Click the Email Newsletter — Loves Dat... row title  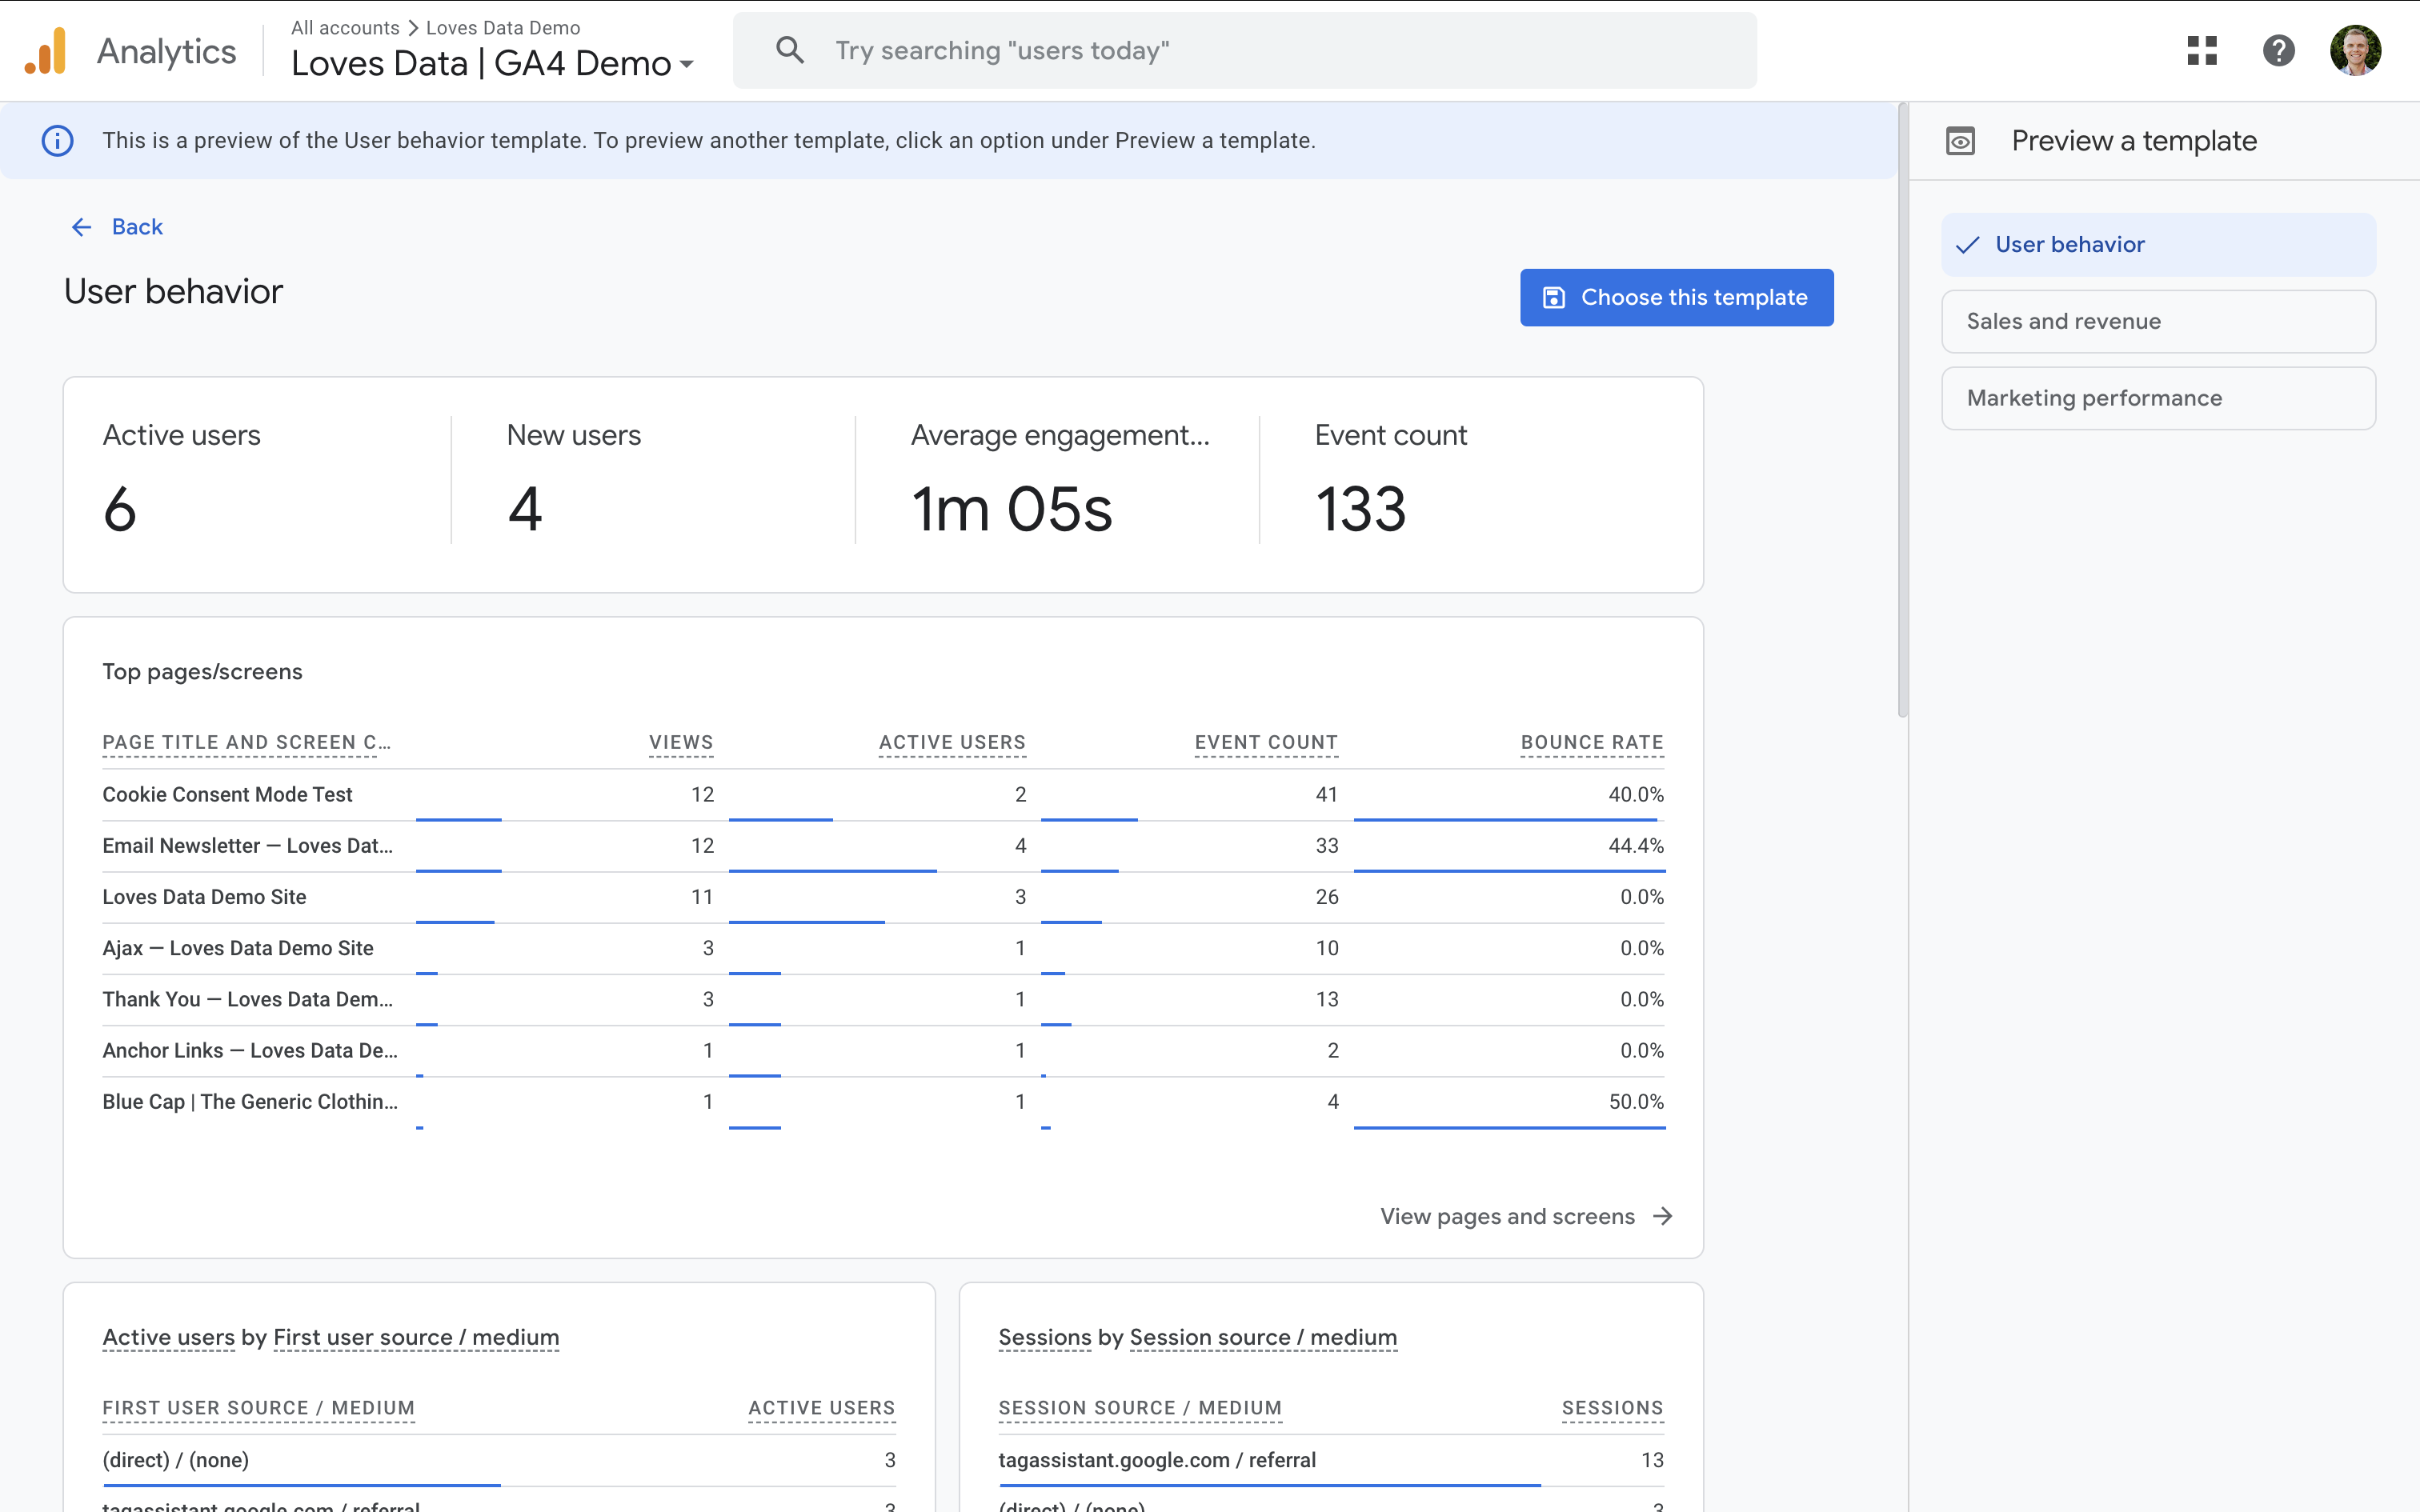247,846
